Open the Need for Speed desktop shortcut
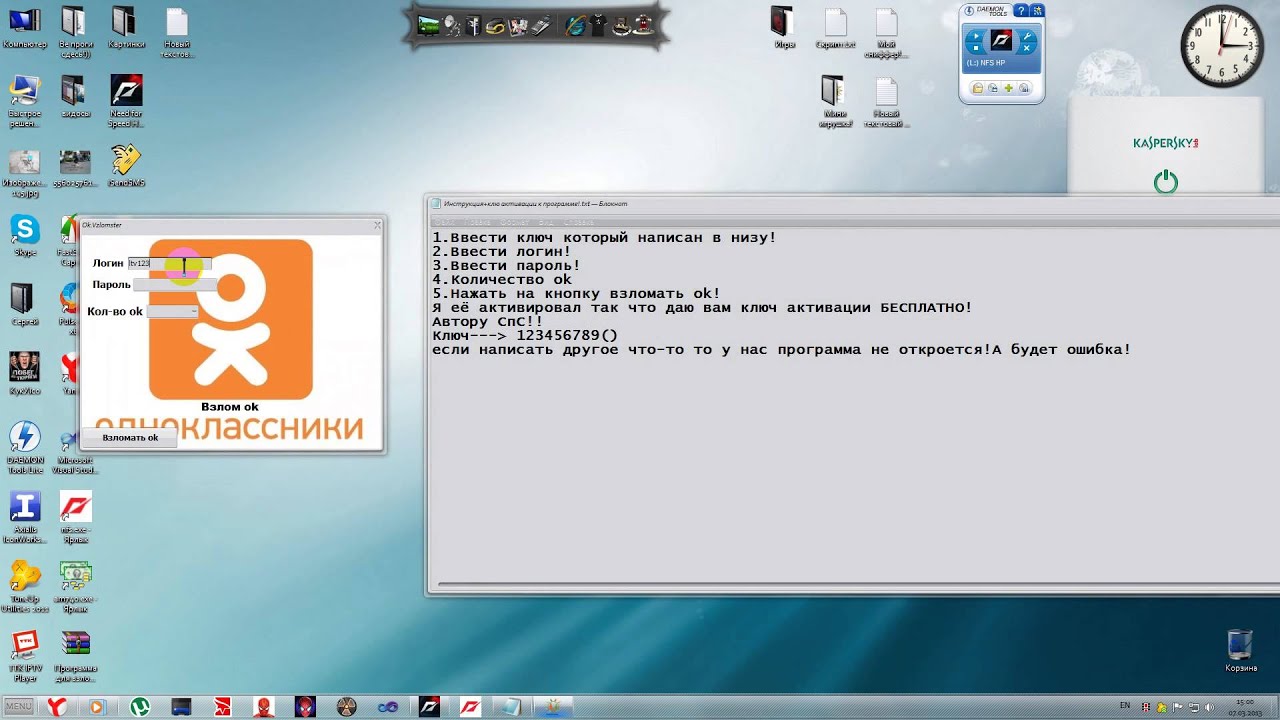This screenshot has height=720, width=1280. pyautogui.click(x=126, y=100)
